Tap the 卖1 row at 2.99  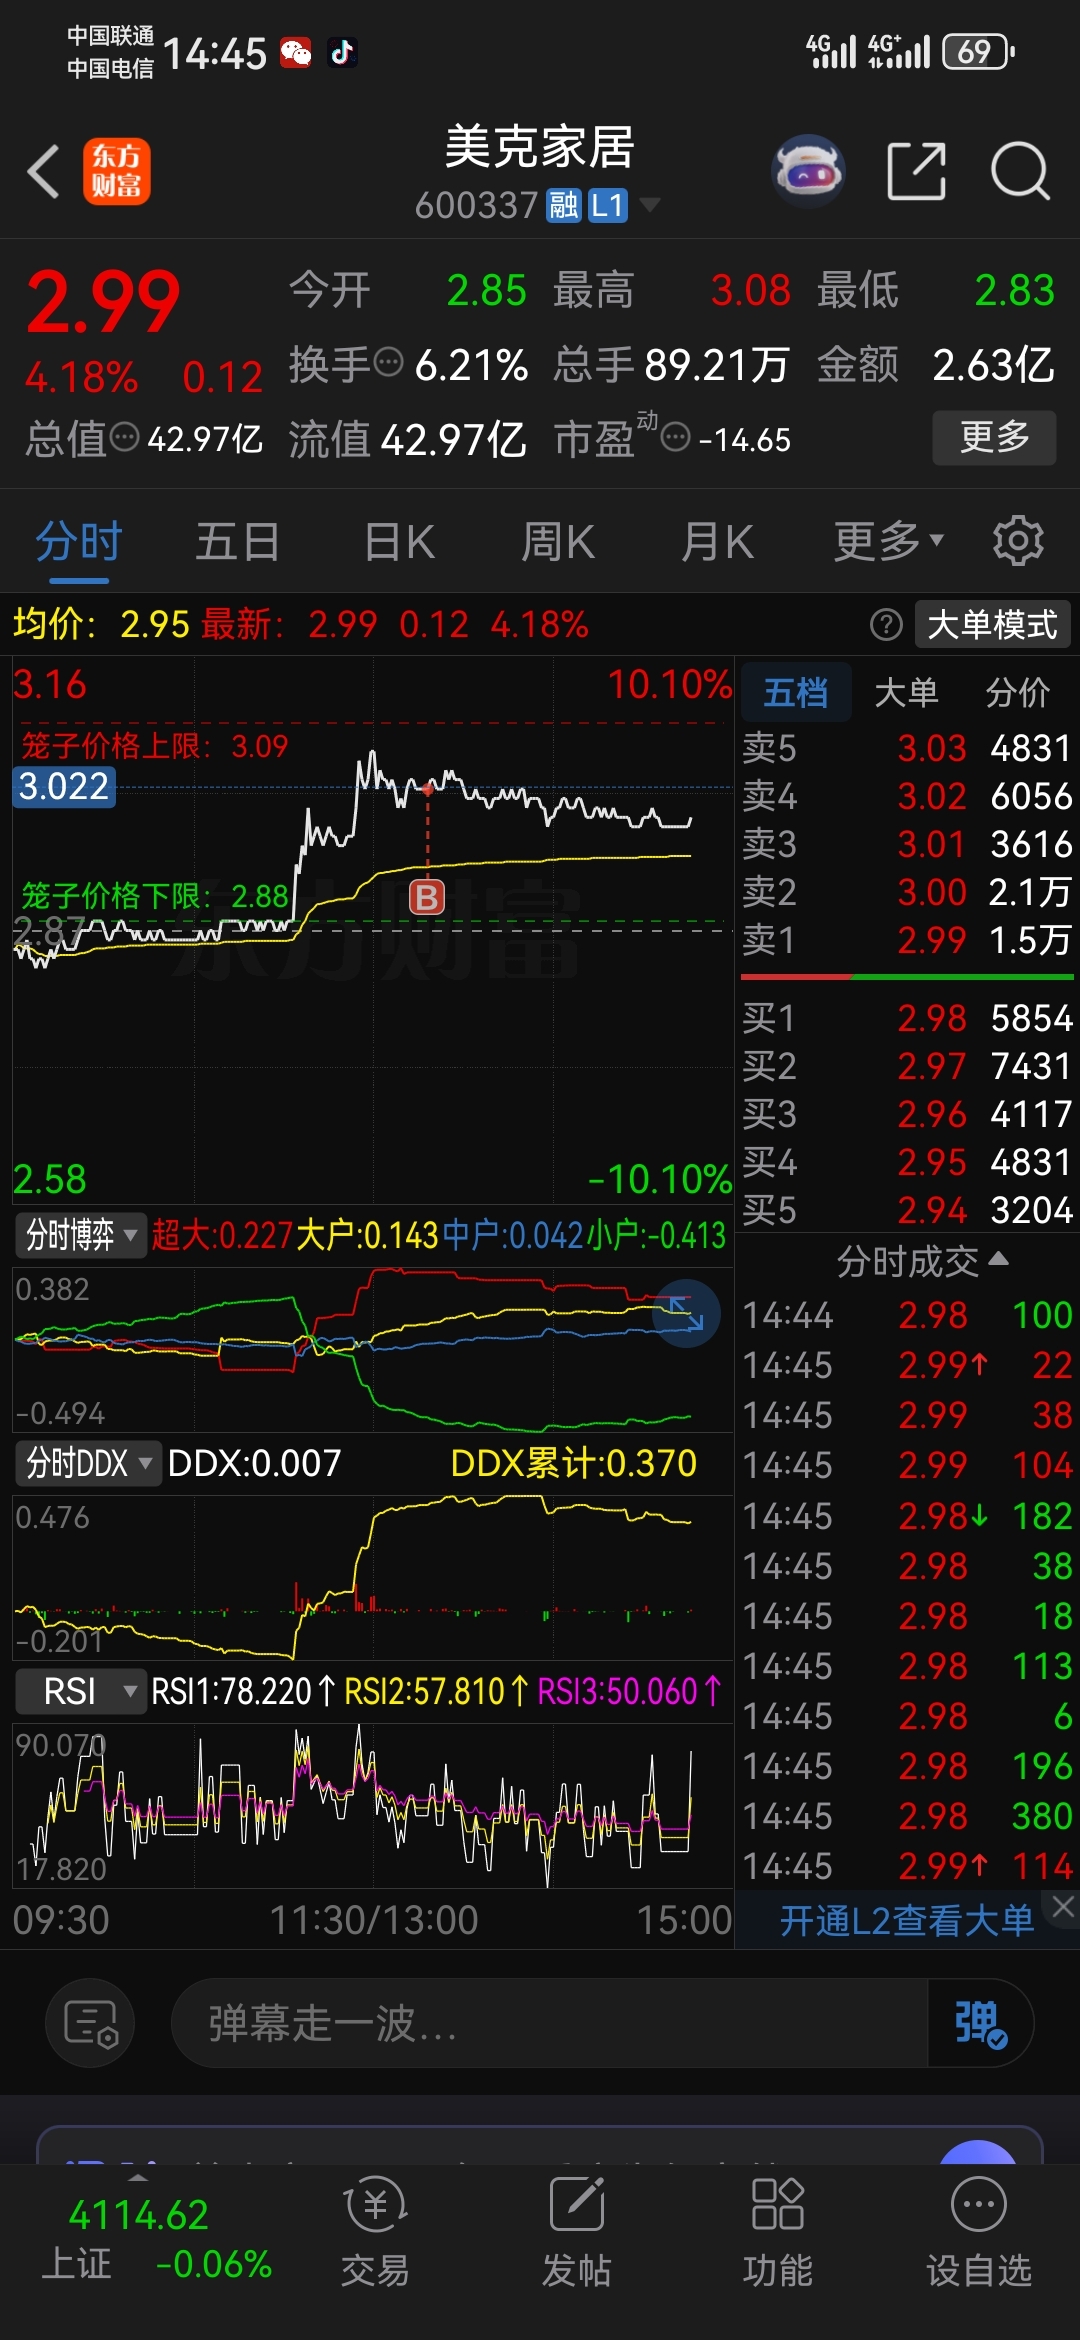point(907,940)
